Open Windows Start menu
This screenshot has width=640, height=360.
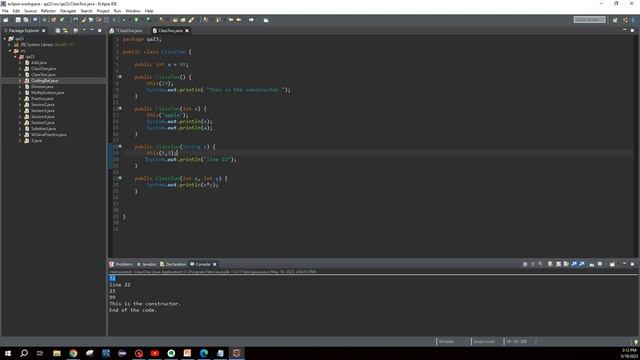click(x=8, y=353)
